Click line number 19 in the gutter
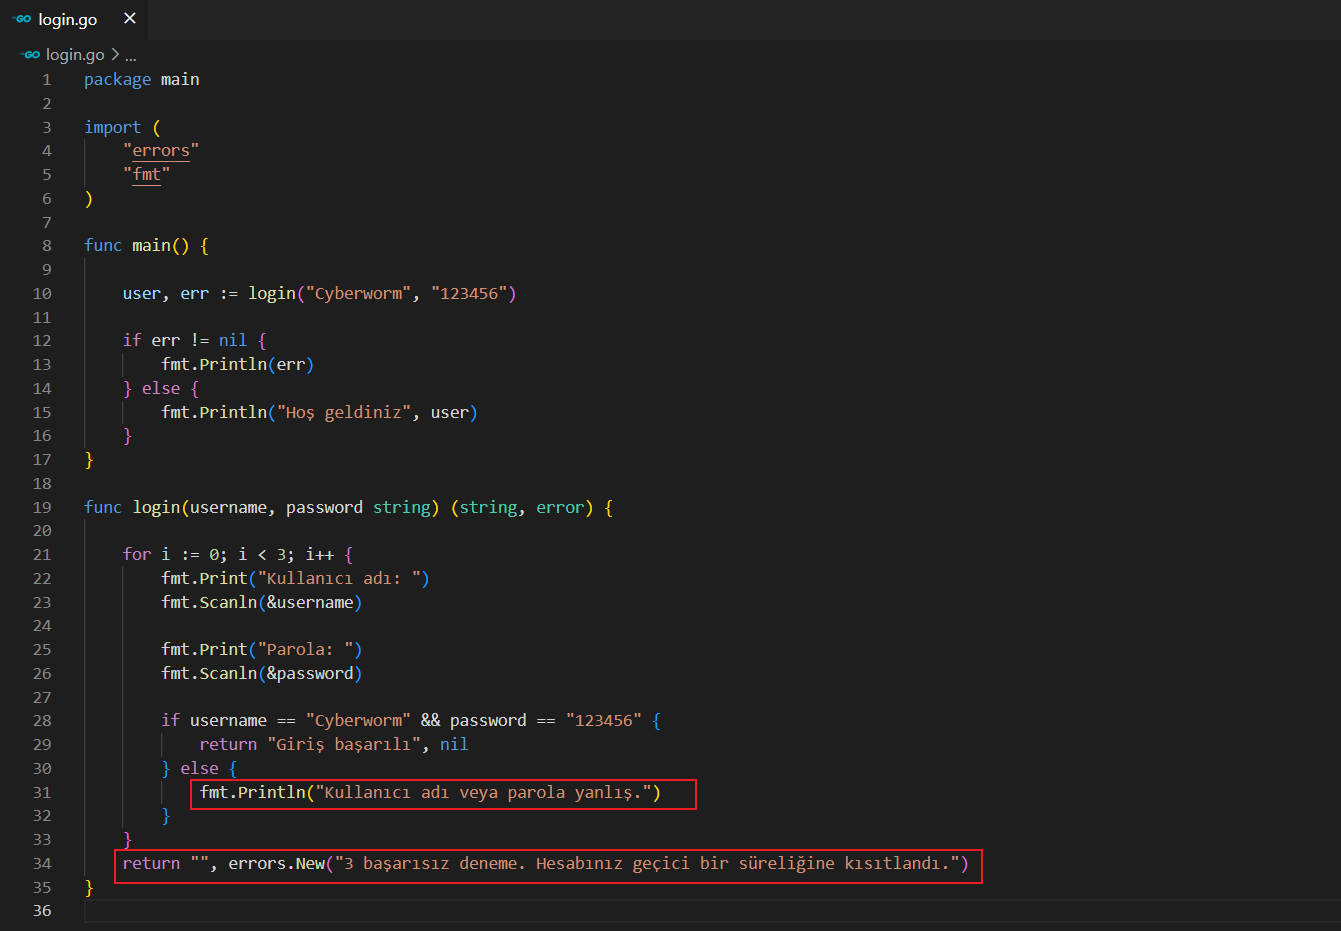This screenshot has height=931, width=1341. click(42, 508)
